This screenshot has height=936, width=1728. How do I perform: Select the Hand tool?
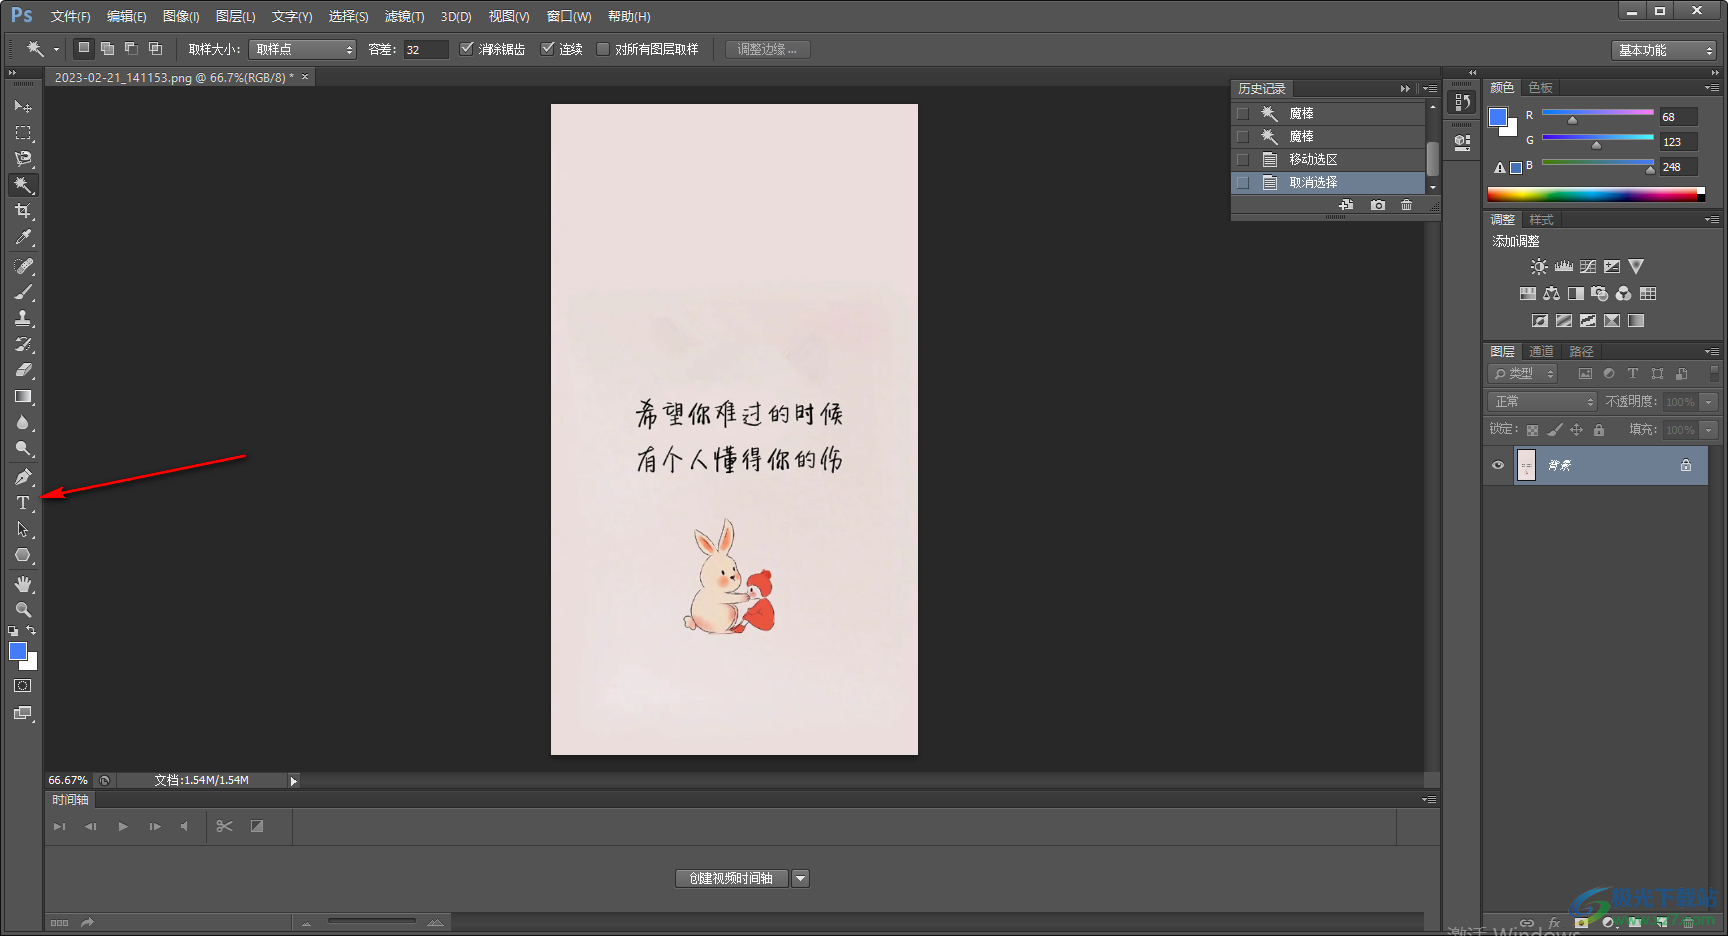point(23,584)
